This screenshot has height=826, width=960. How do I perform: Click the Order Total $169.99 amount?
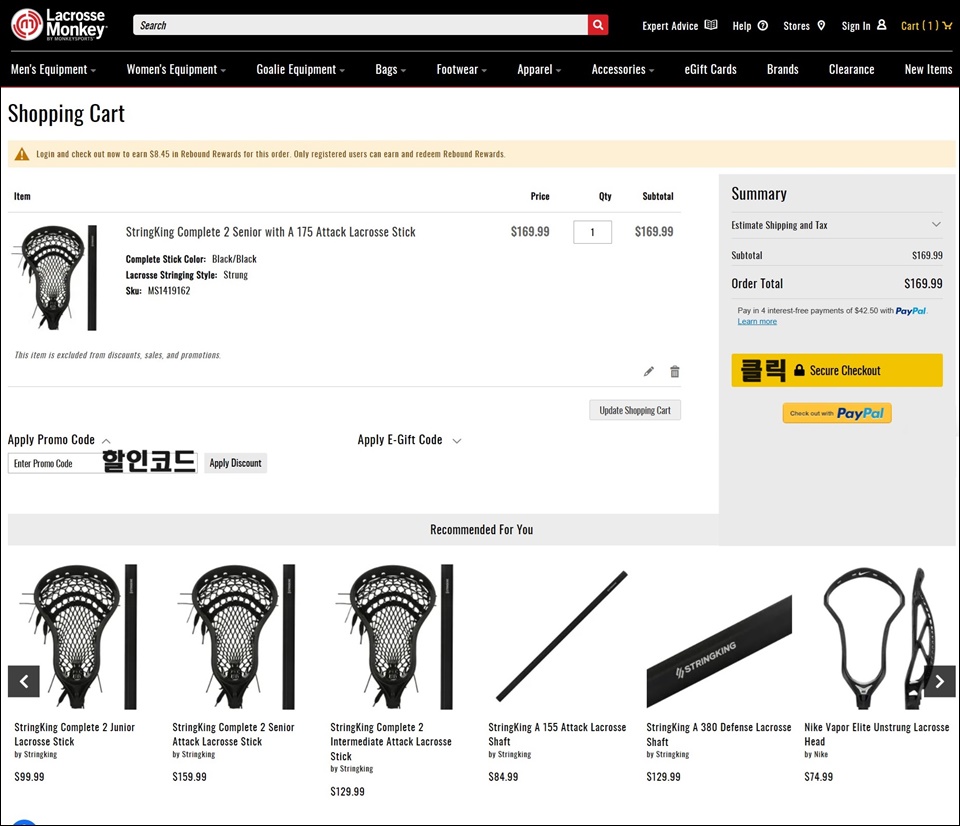coord(923,283)
